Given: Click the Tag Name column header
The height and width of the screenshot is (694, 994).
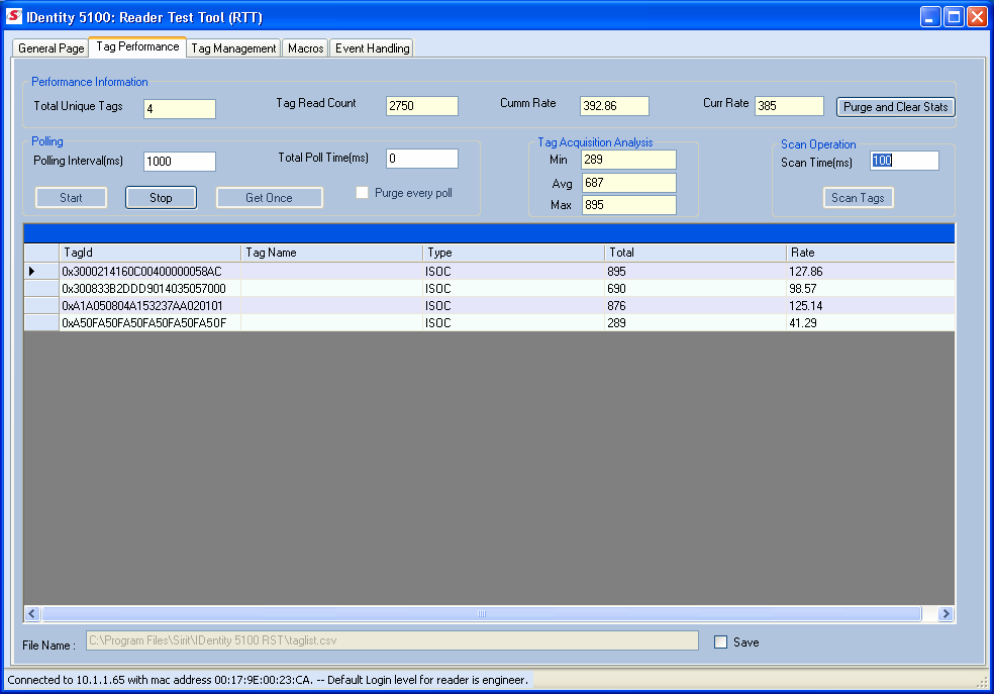Looking at the screenshot, I should coord(332,253).
